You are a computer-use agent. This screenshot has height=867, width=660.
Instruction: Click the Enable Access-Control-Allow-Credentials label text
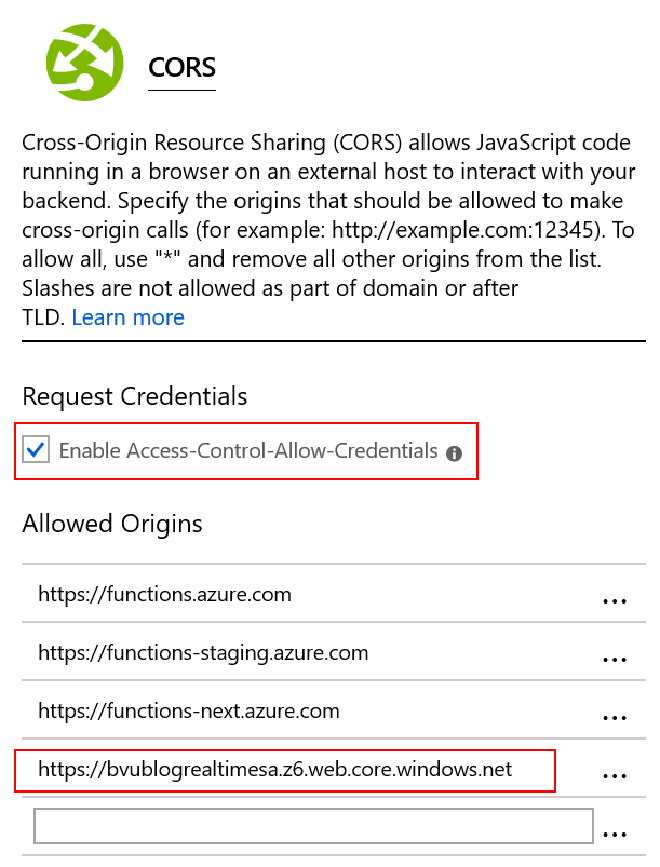[248, 451]
